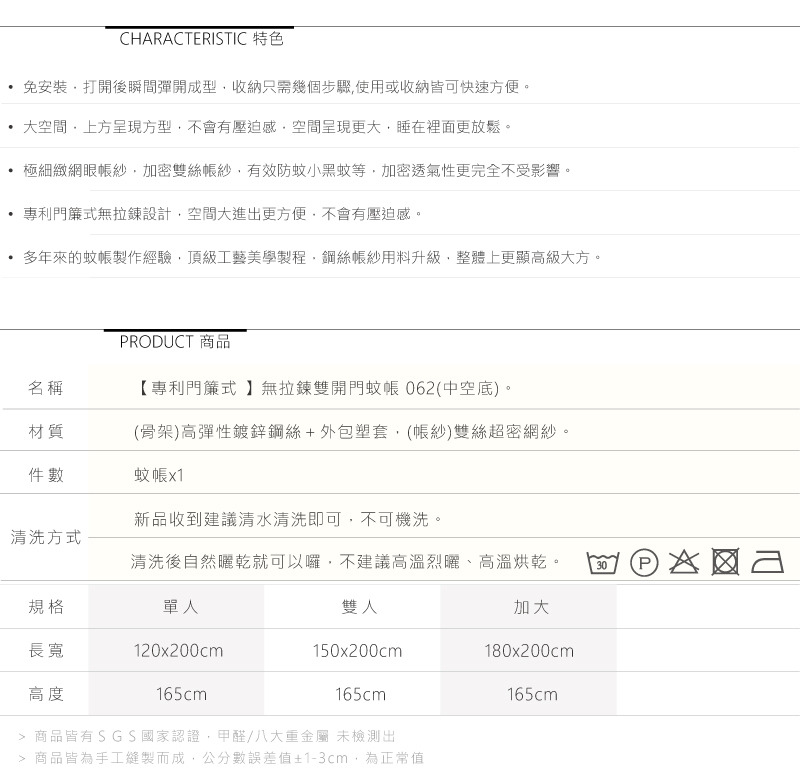Screen dimensions: 800x781
Task: Click the 蚊帳x1 quantity text
Action: tap(159, 475)
